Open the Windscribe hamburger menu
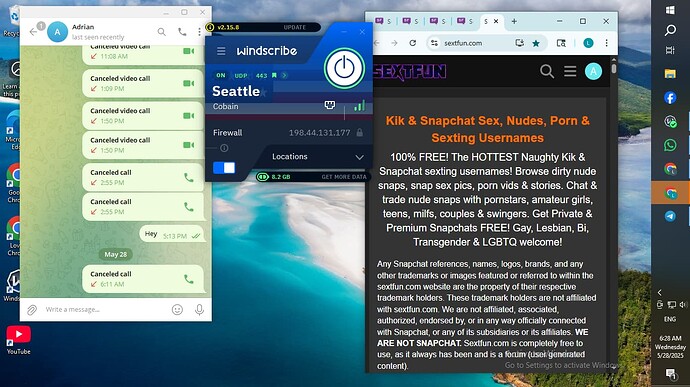690x387 pixels. [221, 52]
